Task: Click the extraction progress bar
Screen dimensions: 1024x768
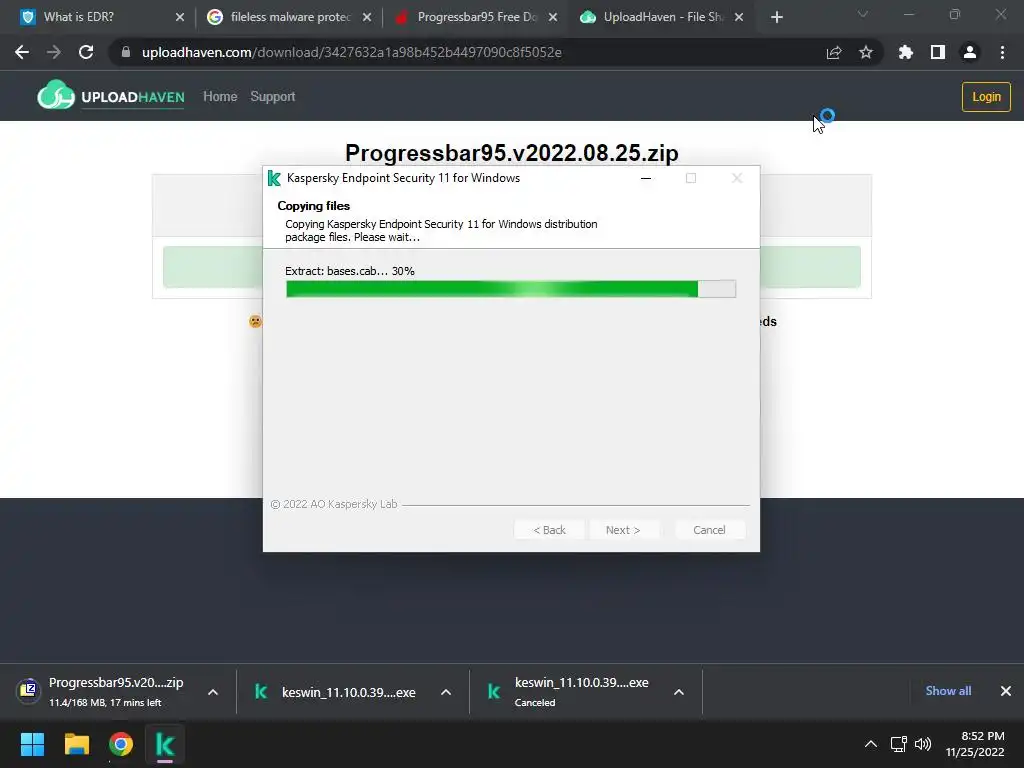Action: 511,289
